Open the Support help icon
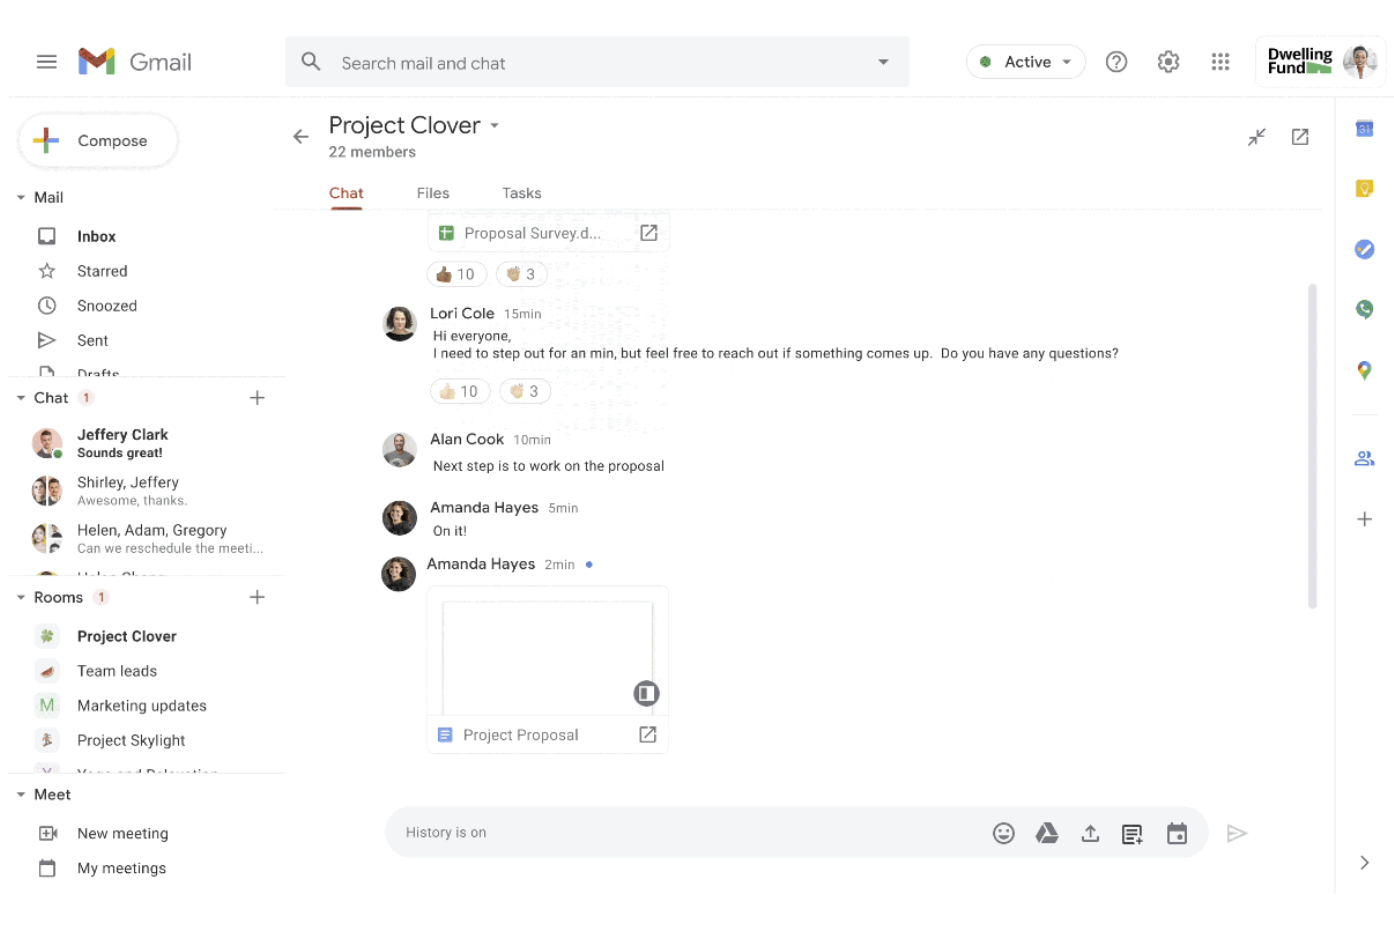This screenshot has height=948, width=1394. [x=1116, y=62]
